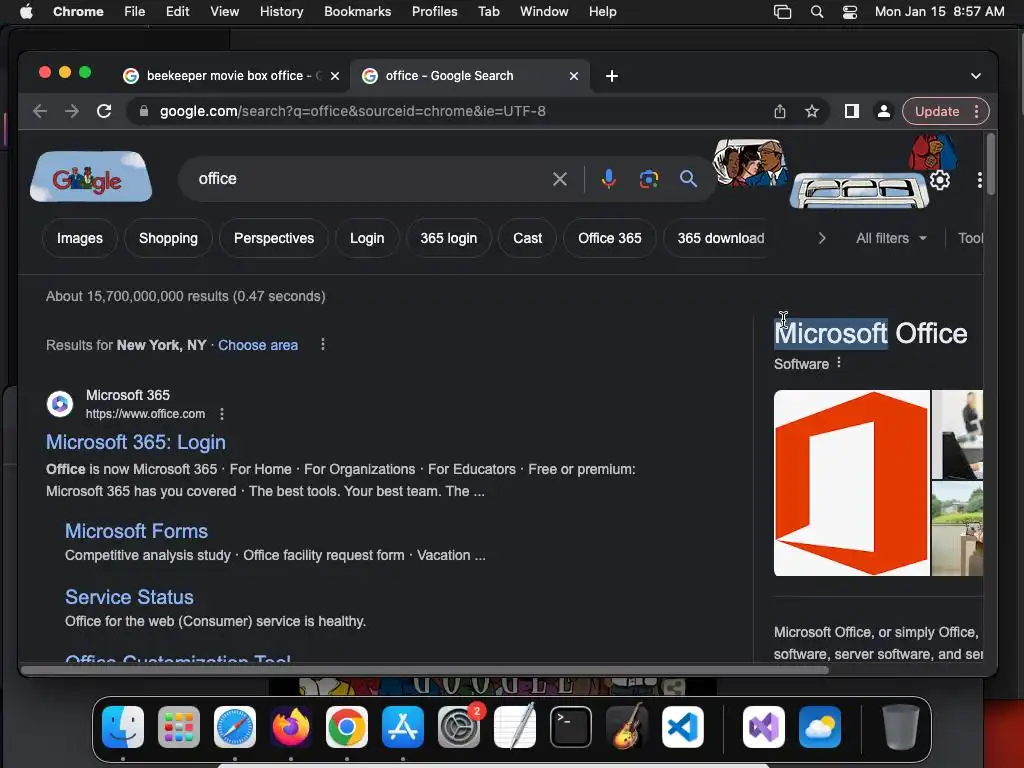Open options next to Microsoft 365 result
Screen dimensions: 1024x768
[x=222, y=414]
